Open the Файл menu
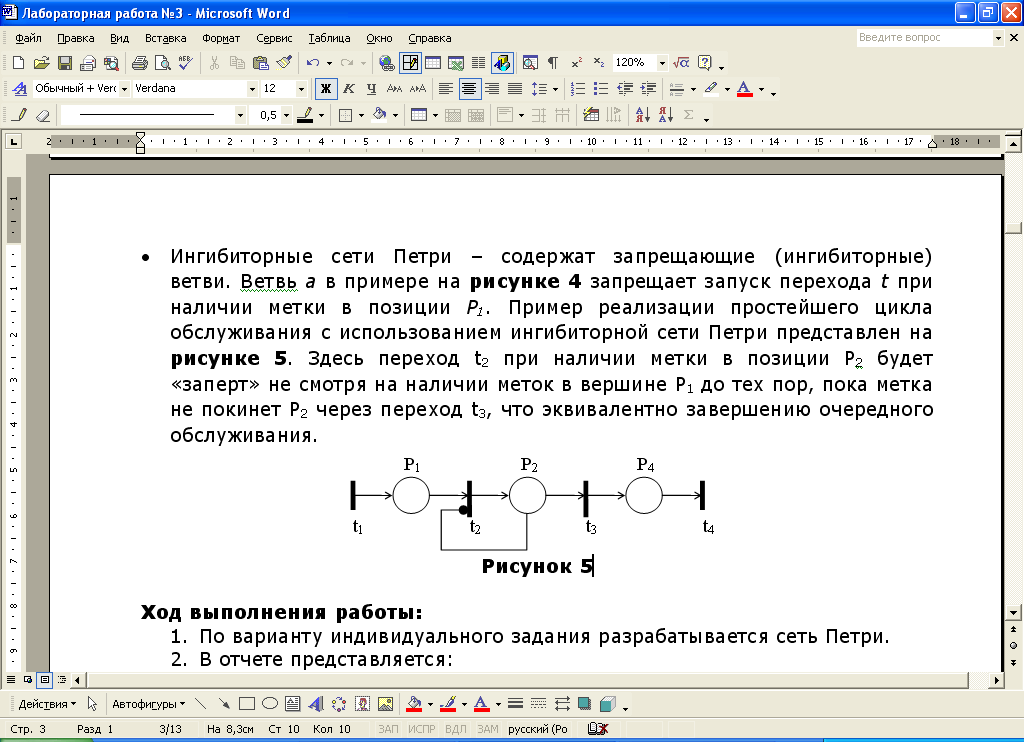 [29, 38]
